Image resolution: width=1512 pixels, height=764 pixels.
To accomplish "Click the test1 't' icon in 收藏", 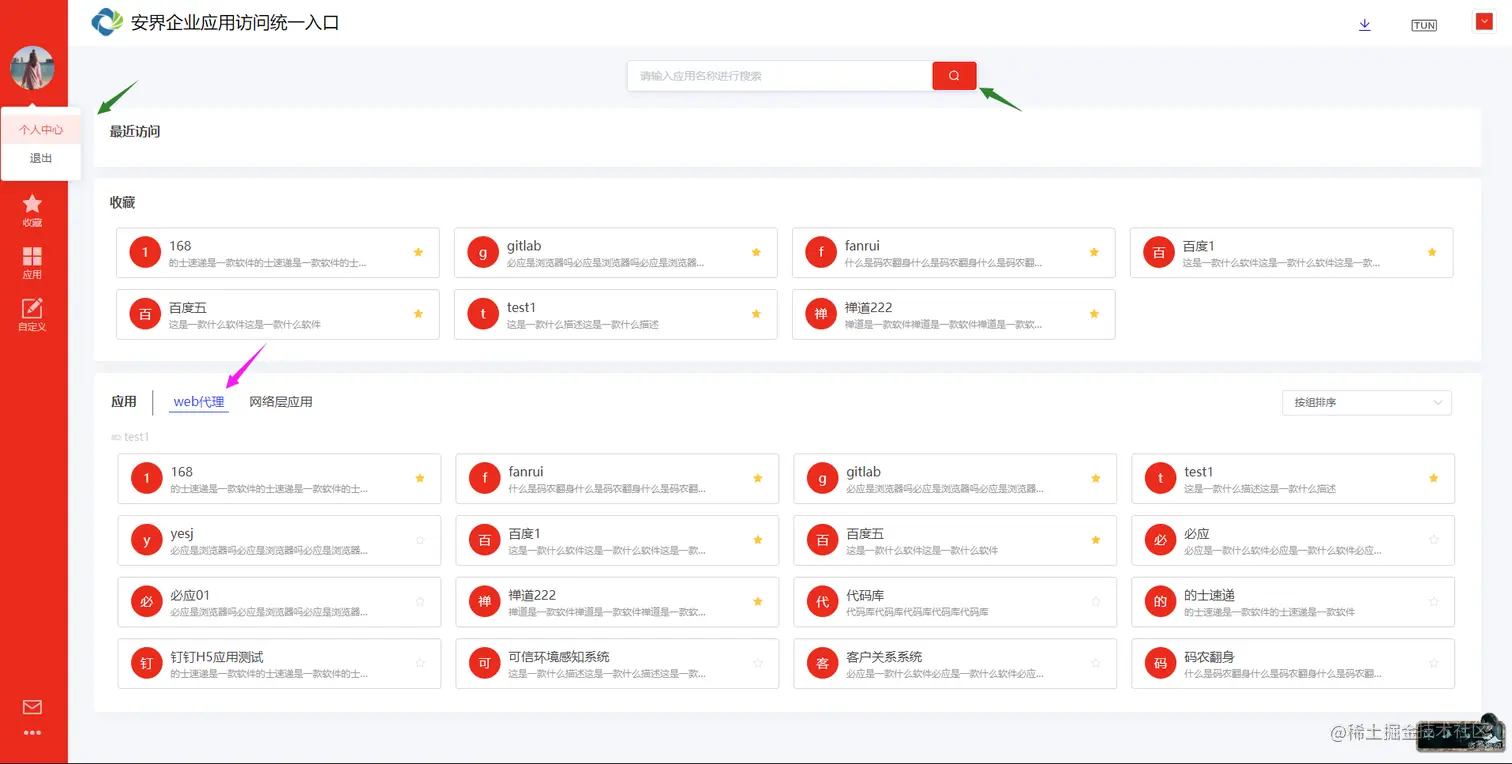I will click(x=483, y=315).
